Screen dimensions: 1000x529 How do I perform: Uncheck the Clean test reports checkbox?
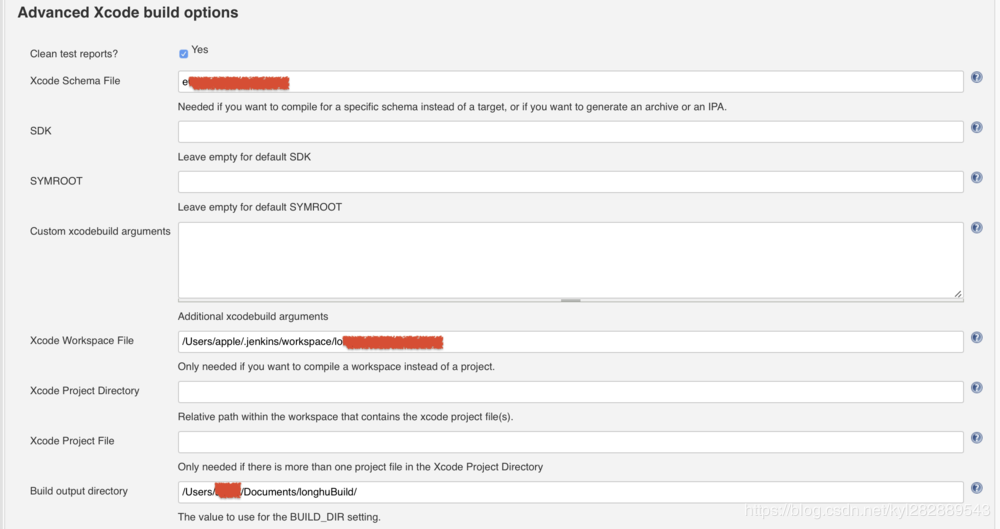[x=184, y=54]
